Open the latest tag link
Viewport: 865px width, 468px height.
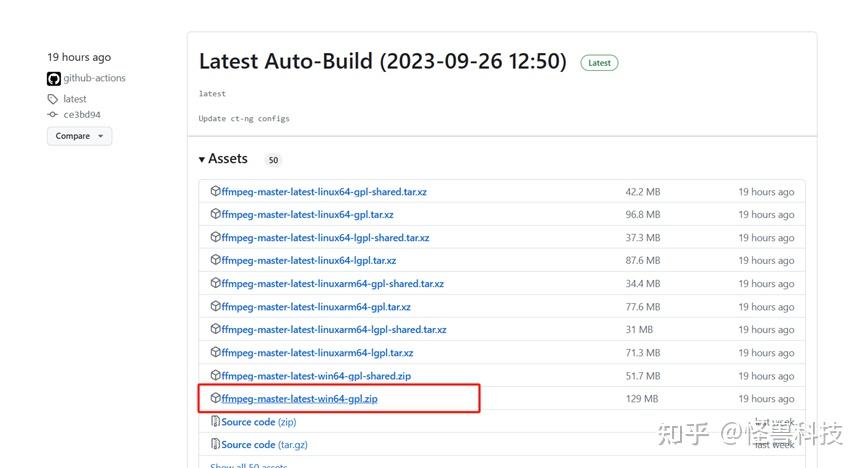pos(75,99)
